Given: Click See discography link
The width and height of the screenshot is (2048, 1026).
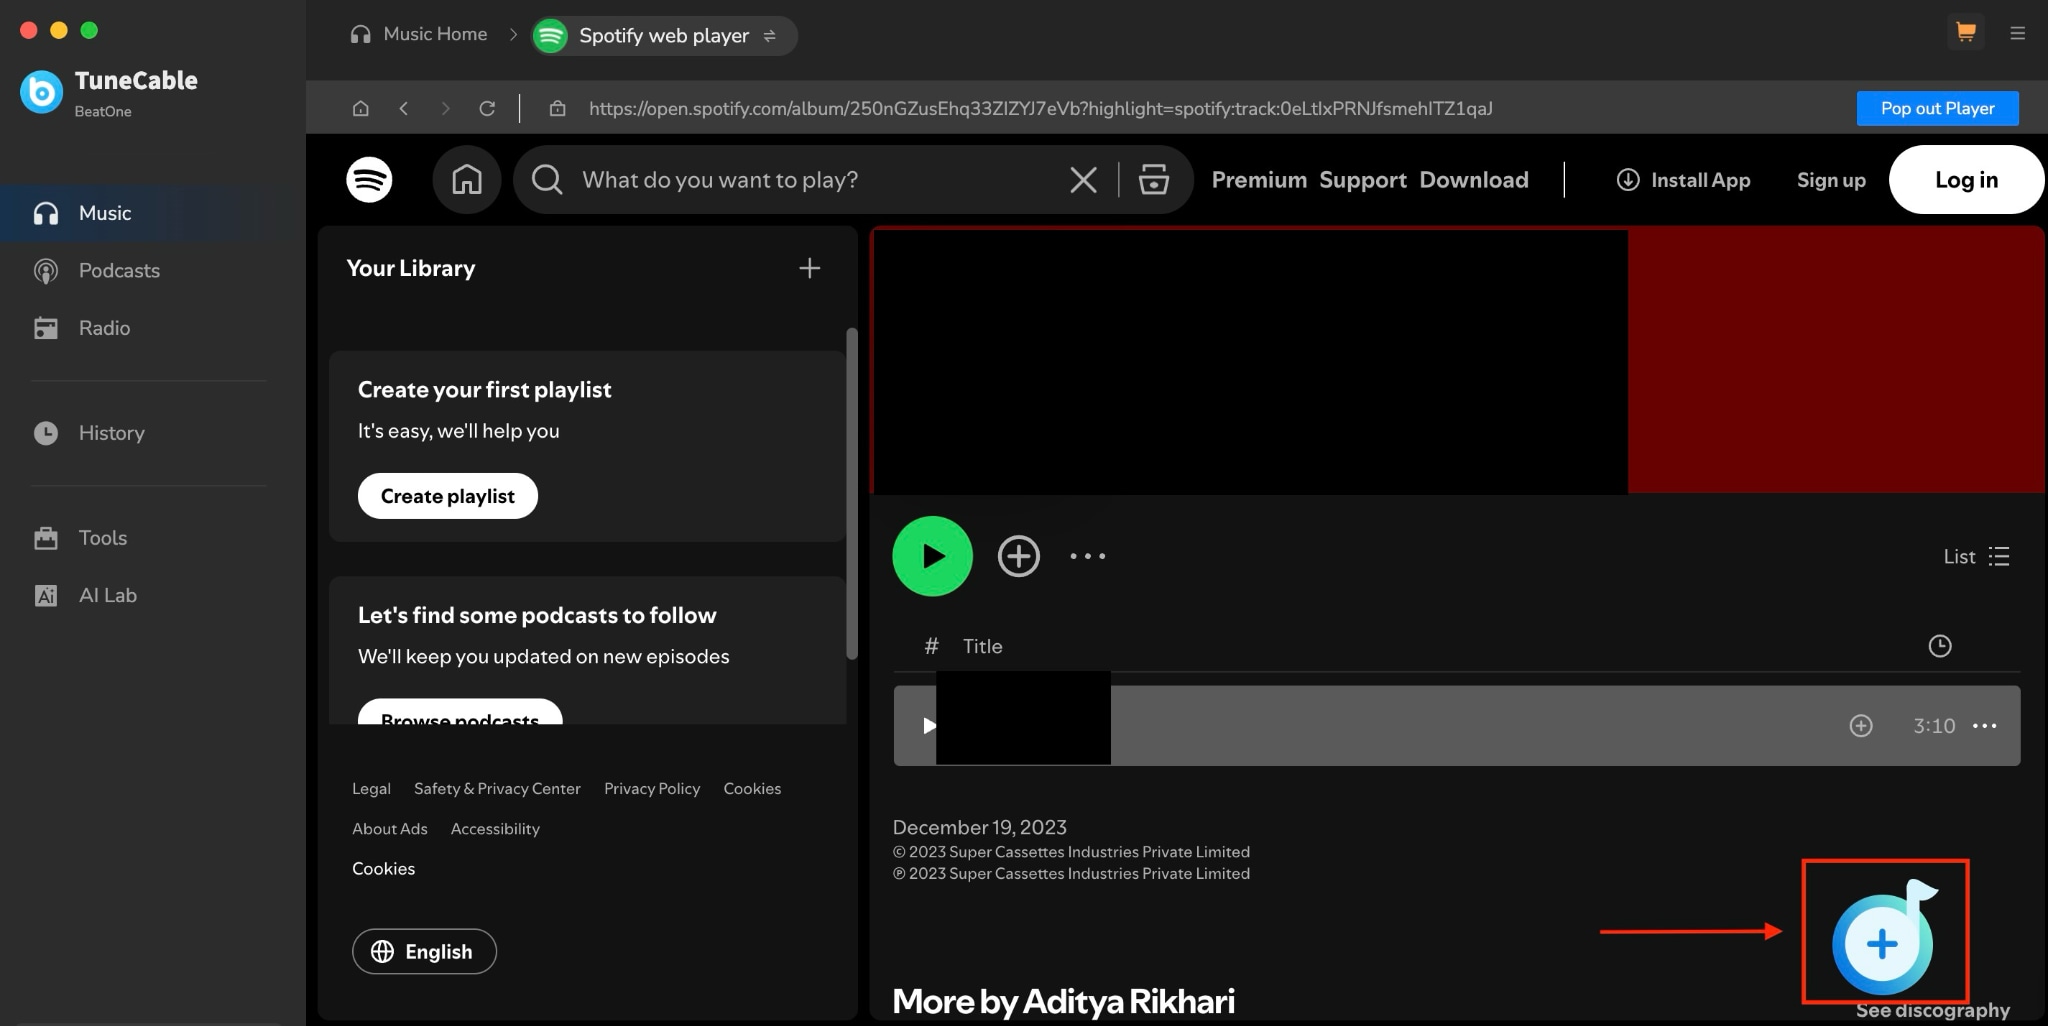Looking at the screenshot, I should tap(1932, 1010).
